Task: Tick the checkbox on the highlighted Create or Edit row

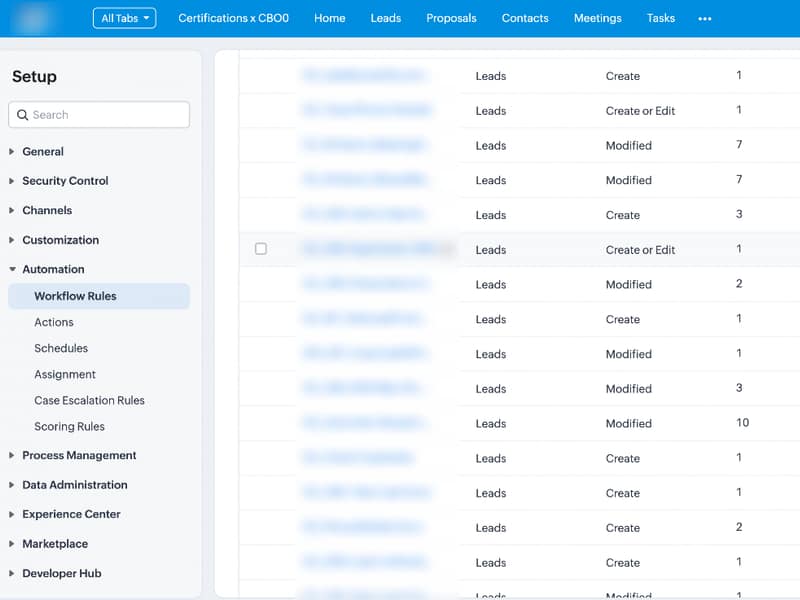Action: point(261,249)
